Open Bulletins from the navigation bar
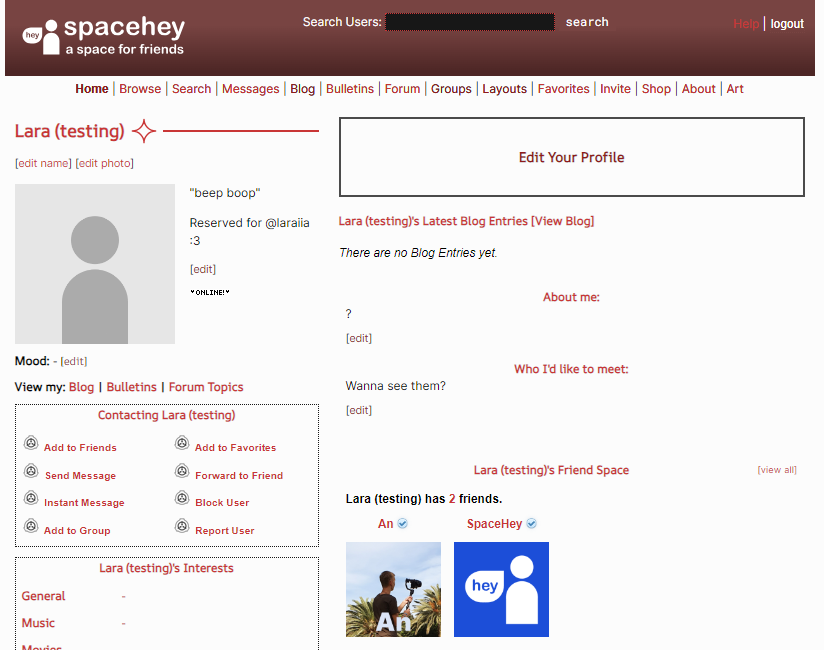The width and height of the screenshot is (824, 650). tap(349, 89)
